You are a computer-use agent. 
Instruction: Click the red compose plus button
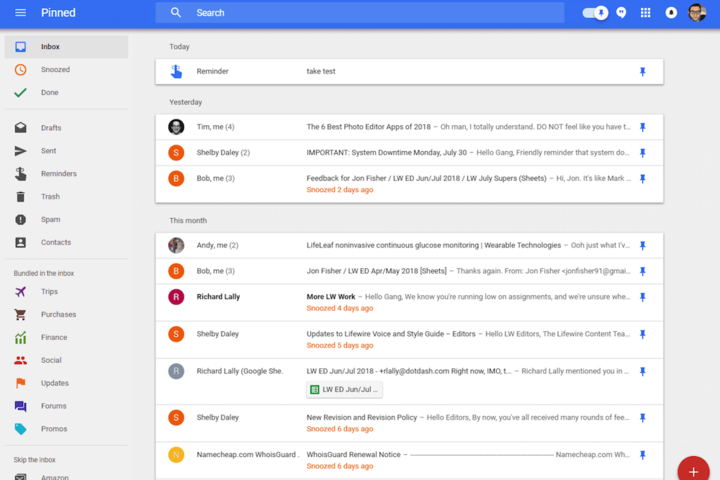tap(693, 470)
